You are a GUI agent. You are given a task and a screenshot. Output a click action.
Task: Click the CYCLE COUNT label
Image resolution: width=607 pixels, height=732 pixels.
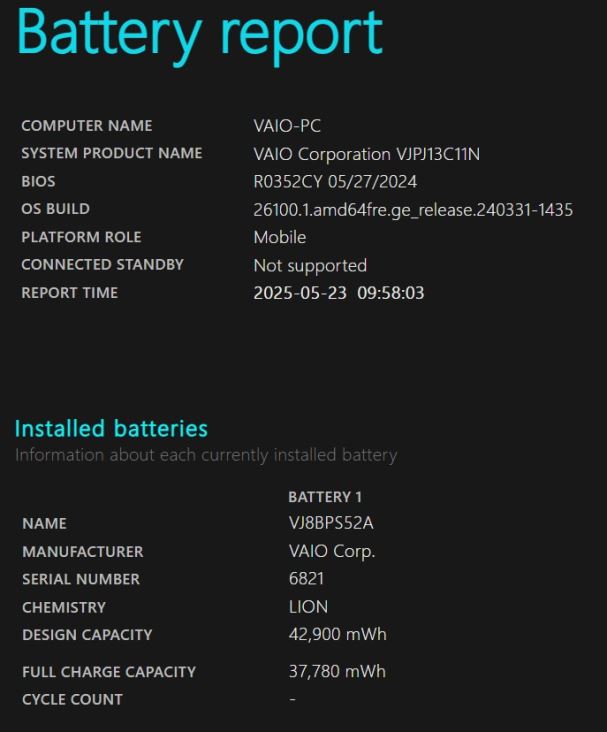click(72, 699)
